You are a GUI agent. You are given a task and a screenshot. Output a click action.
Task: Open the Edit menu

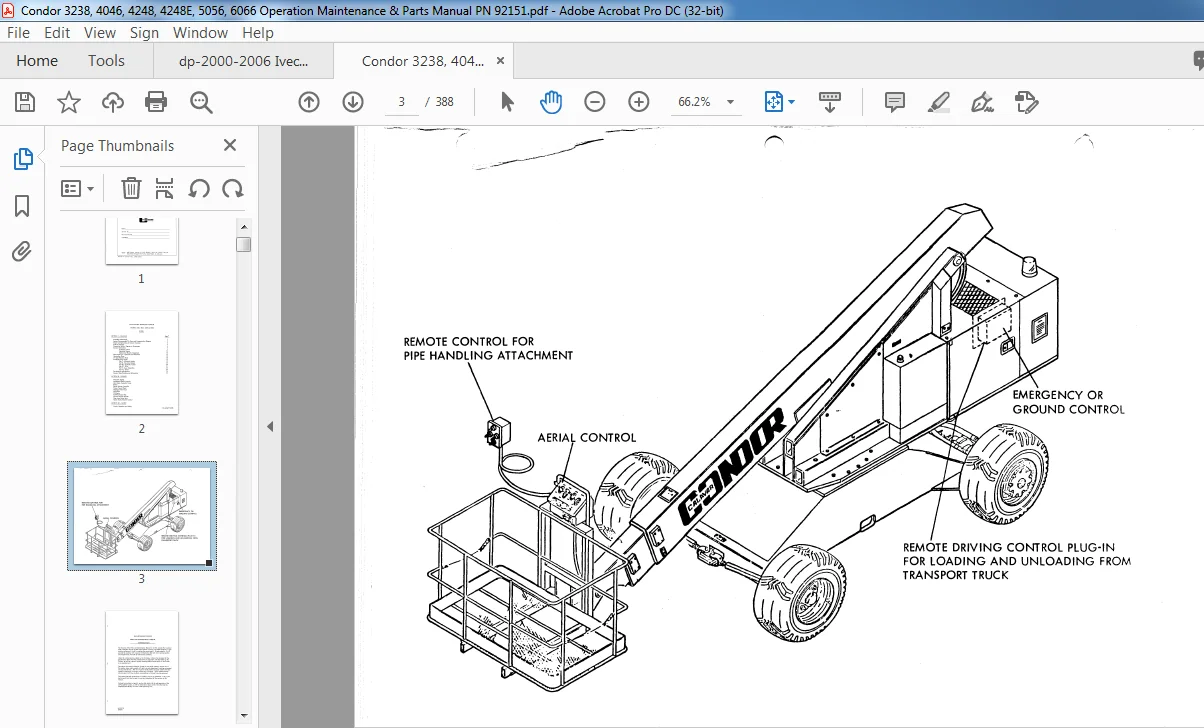point(57,32)
